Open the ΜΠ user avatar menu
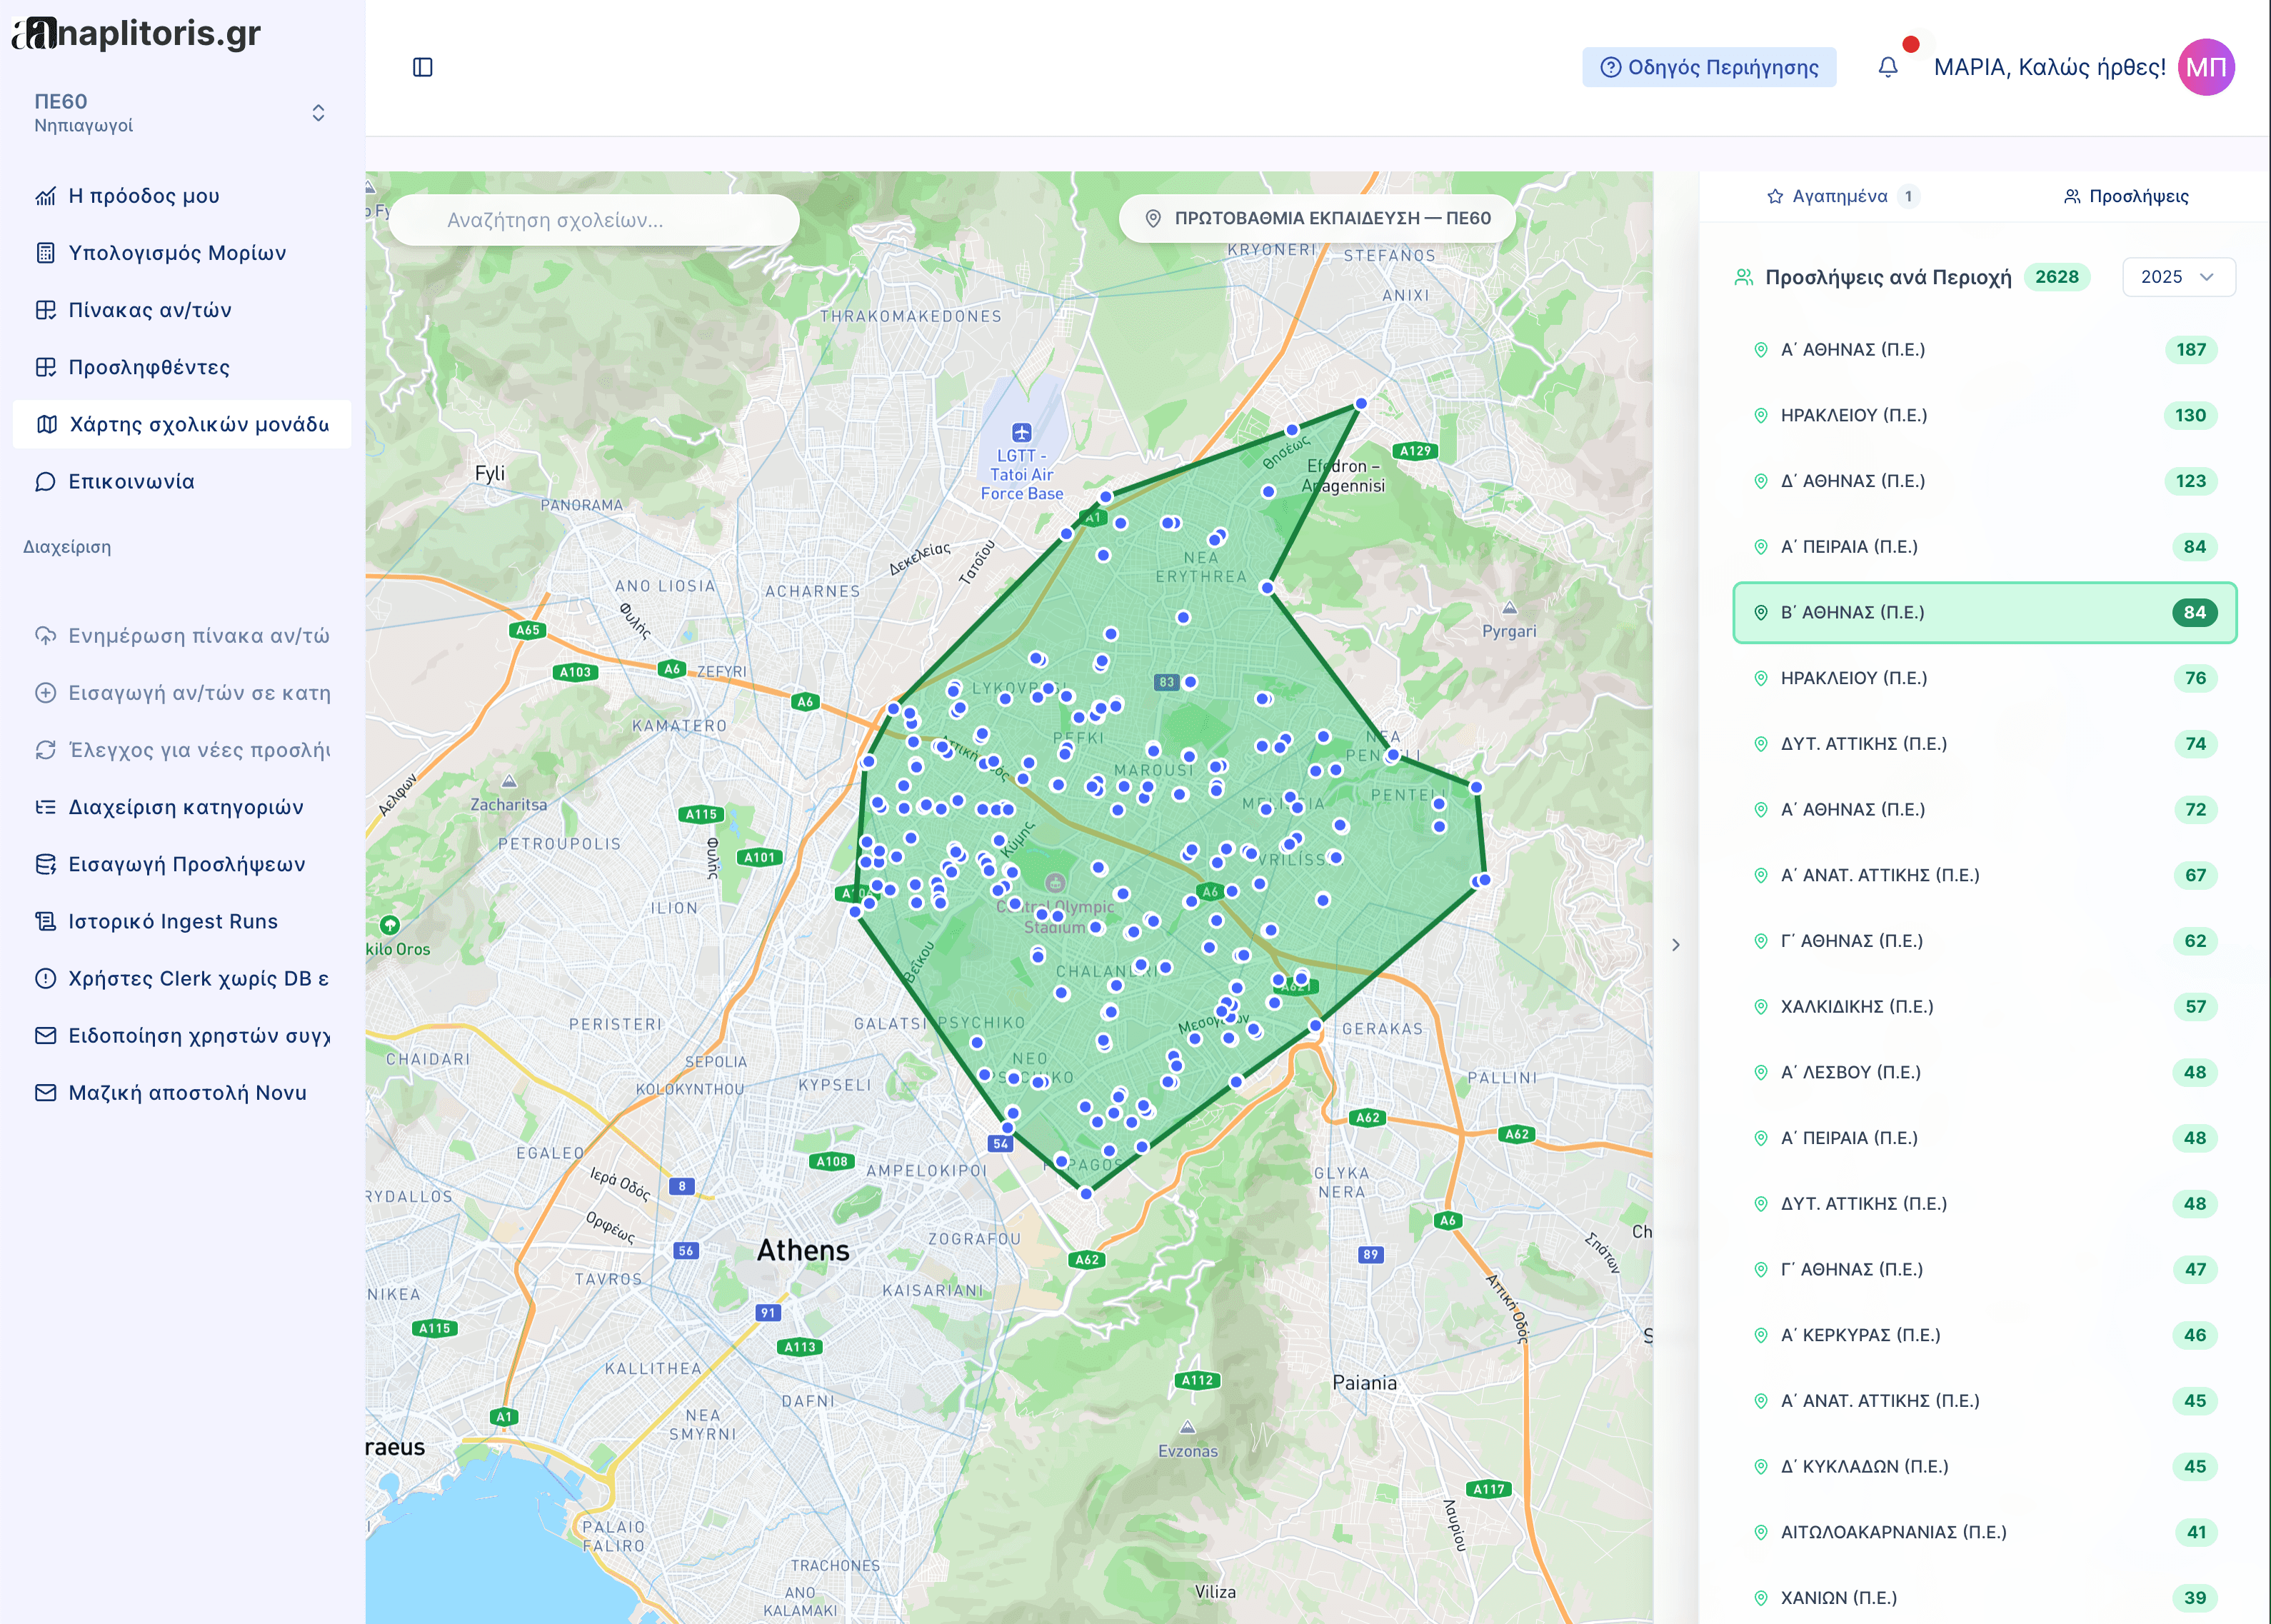This screenshot has width=2271, height=1624. (2206, 67)
